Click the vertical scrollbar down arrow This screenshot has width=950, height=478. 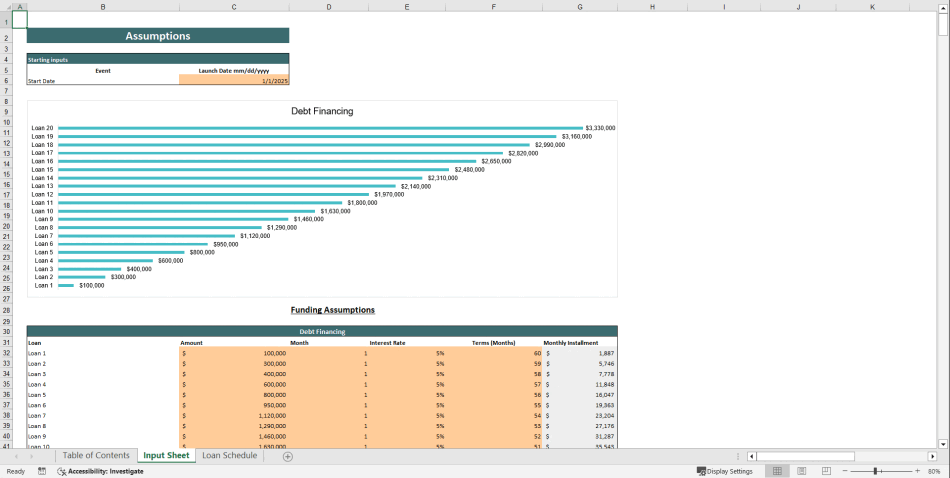[x=943, y=442]
